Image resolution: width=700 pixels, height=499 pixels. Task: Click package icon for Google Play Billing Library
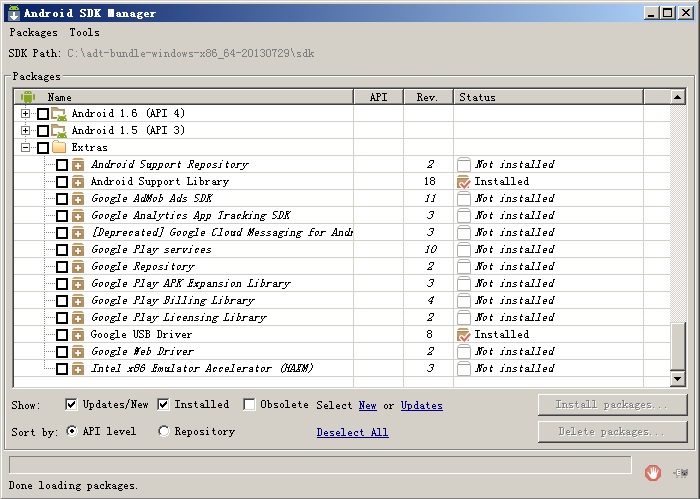78,300
